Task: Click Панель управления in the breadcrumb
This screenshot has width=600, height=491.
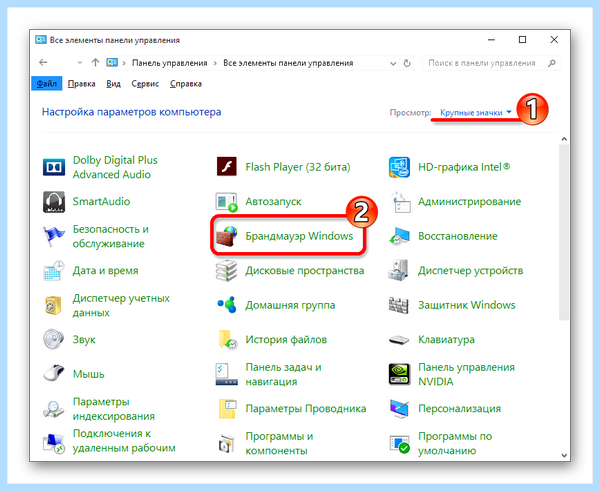Action: click(170, 63)
